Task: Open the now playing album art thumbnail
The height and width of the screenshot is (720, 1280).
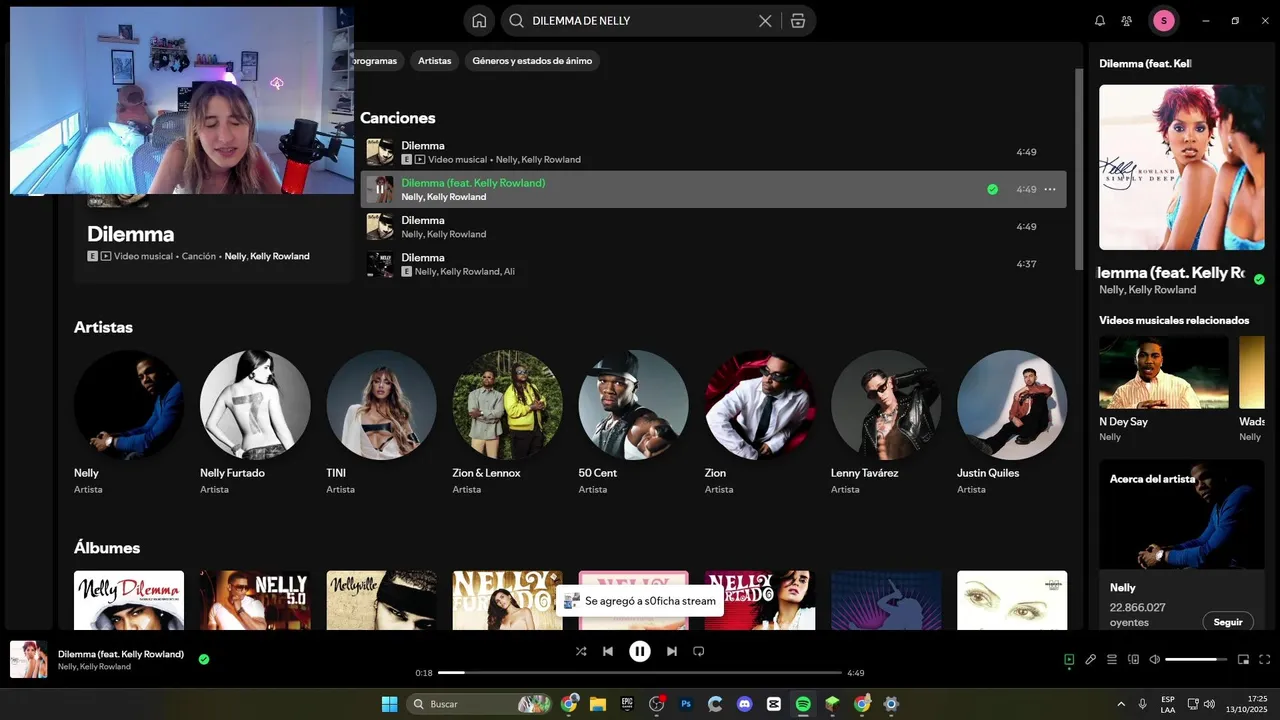Action: 29,660
